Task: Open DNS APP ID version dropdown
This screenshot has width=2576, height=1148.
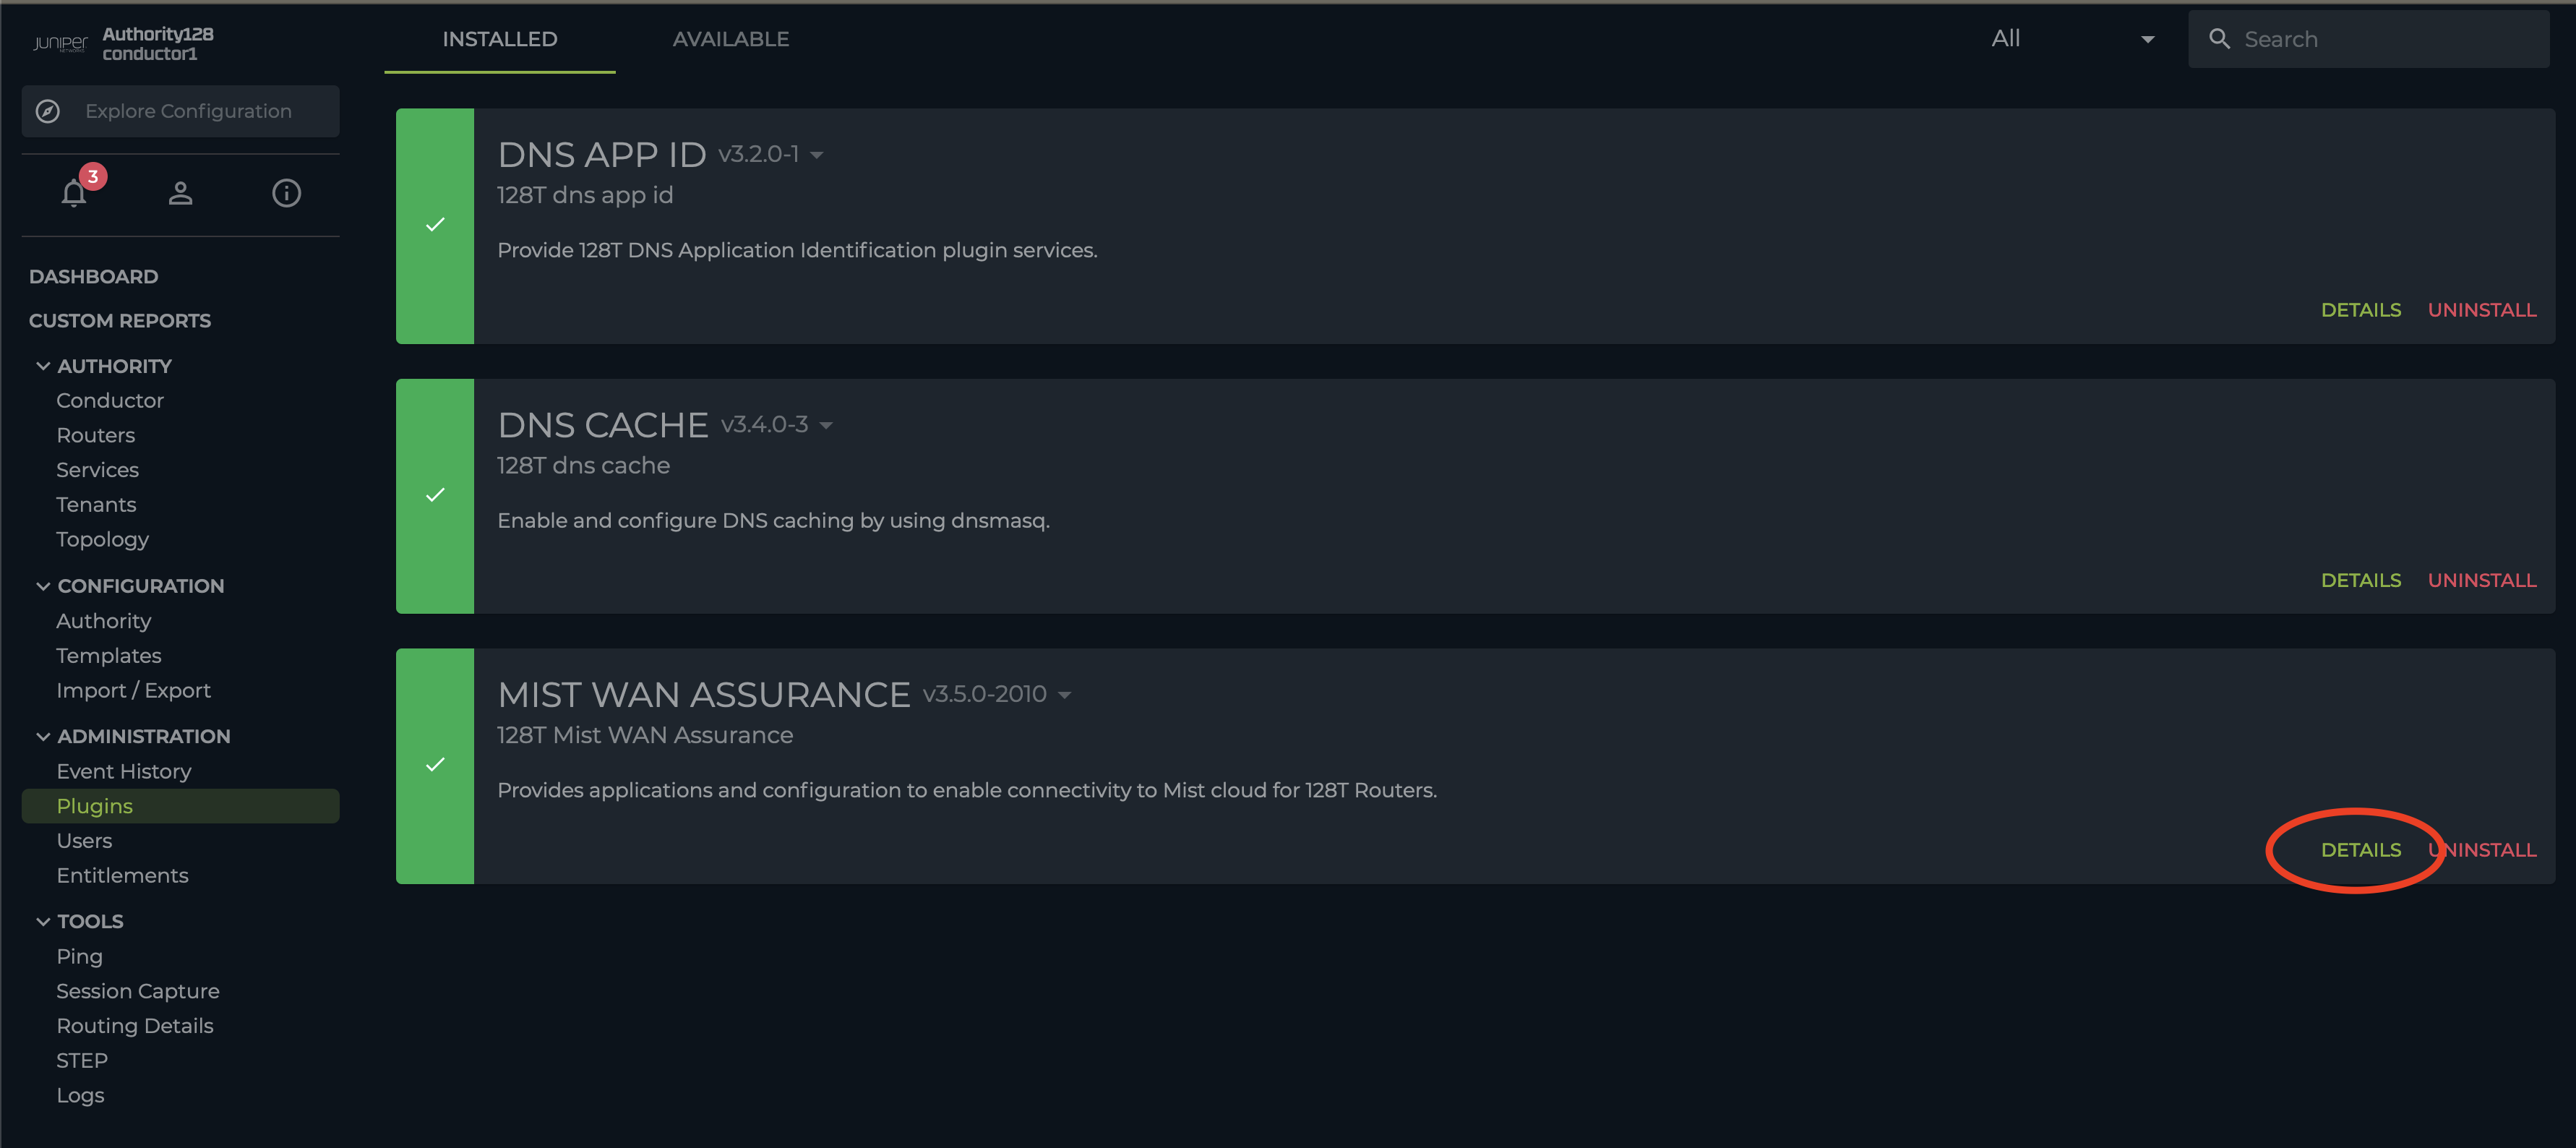Action: [x=817, y=155]
